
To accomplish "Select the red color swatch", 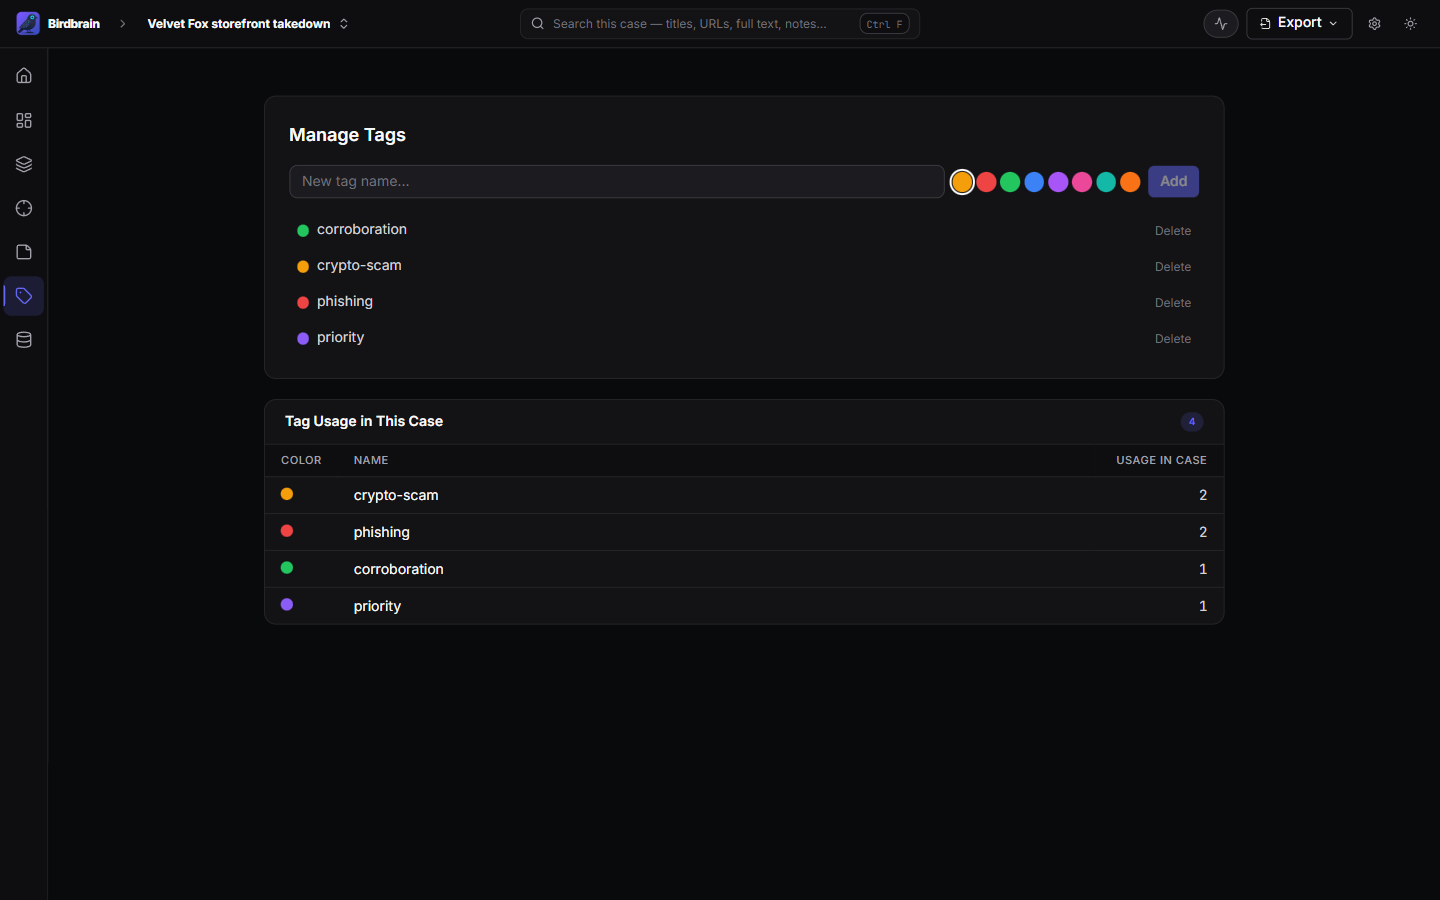I will (x=986, y=182).
